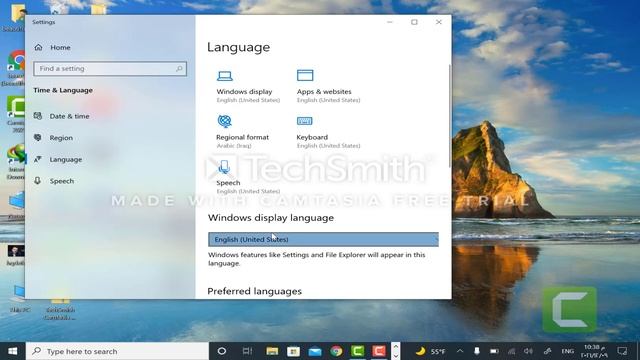Select Speech in the sidebar

54,181
